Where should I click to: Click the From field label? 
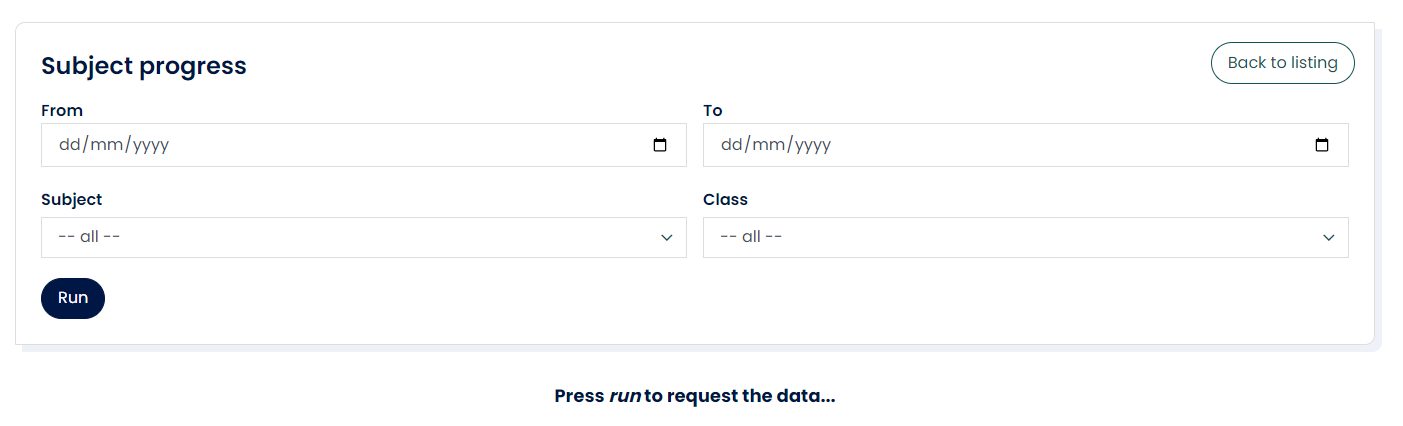(62, 110)
